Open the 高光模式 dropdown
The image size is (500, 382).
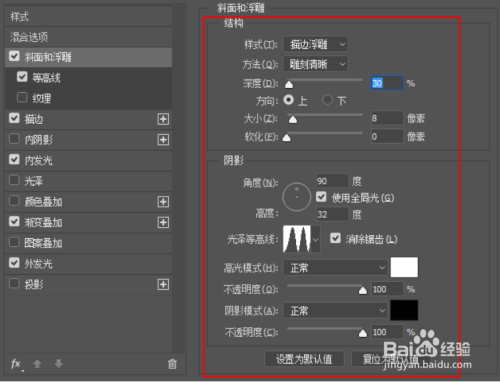pos(335,268)
